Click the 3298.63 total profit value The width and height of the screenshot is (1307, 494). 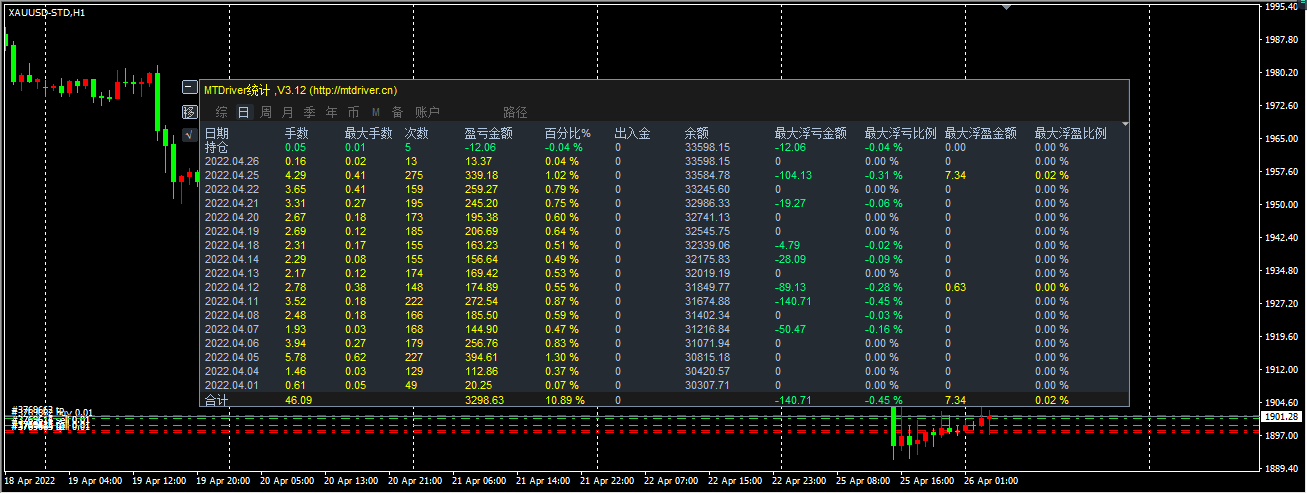[x=484, y=400]
